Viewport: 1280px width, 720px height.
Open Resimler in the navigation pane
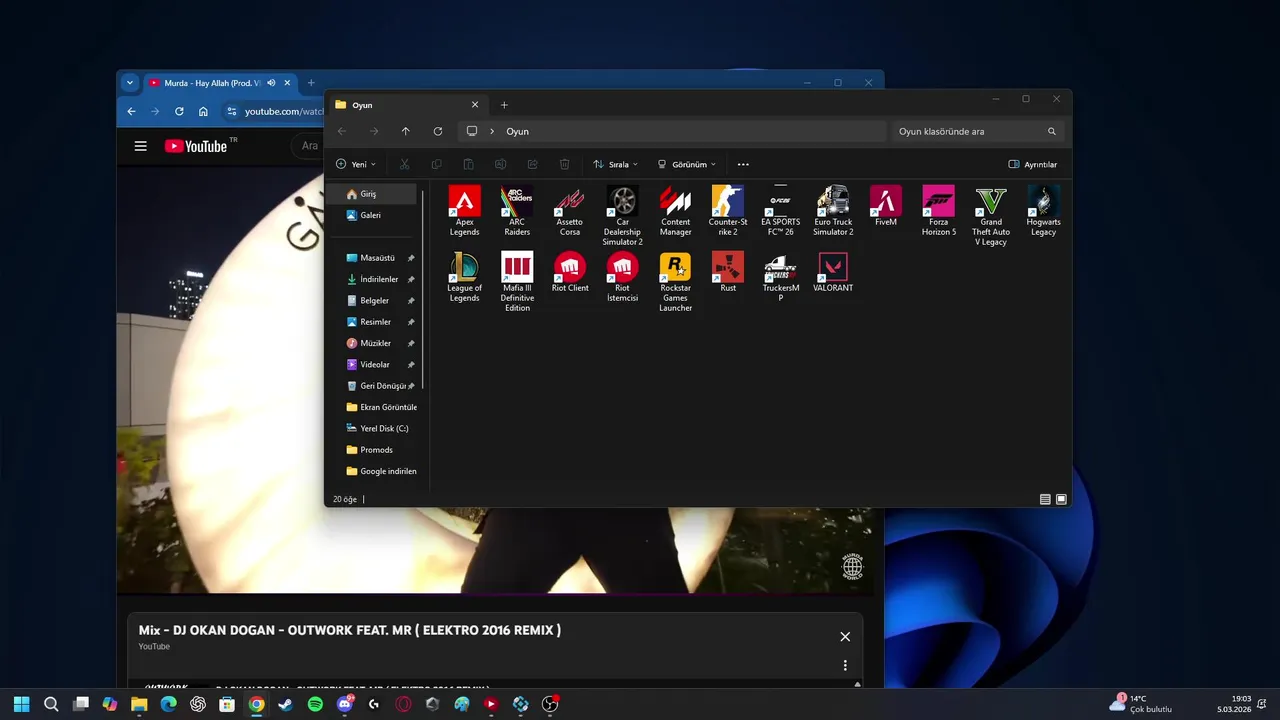point(376,322)
